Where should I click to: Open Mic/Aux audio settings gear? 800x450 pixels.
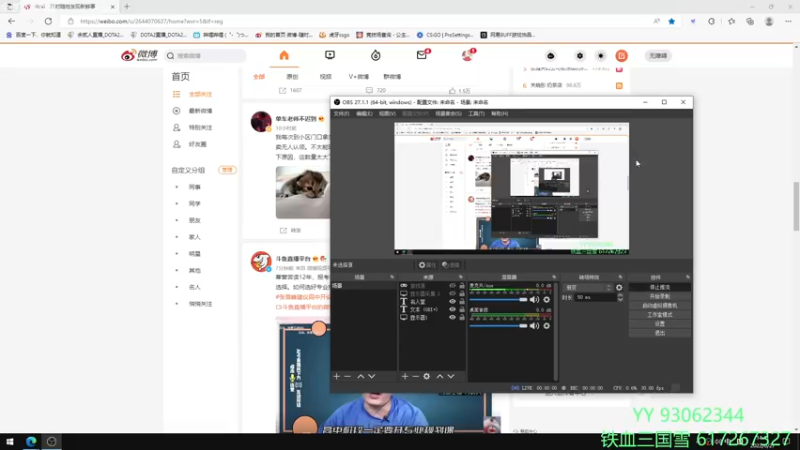coord(546,299)
